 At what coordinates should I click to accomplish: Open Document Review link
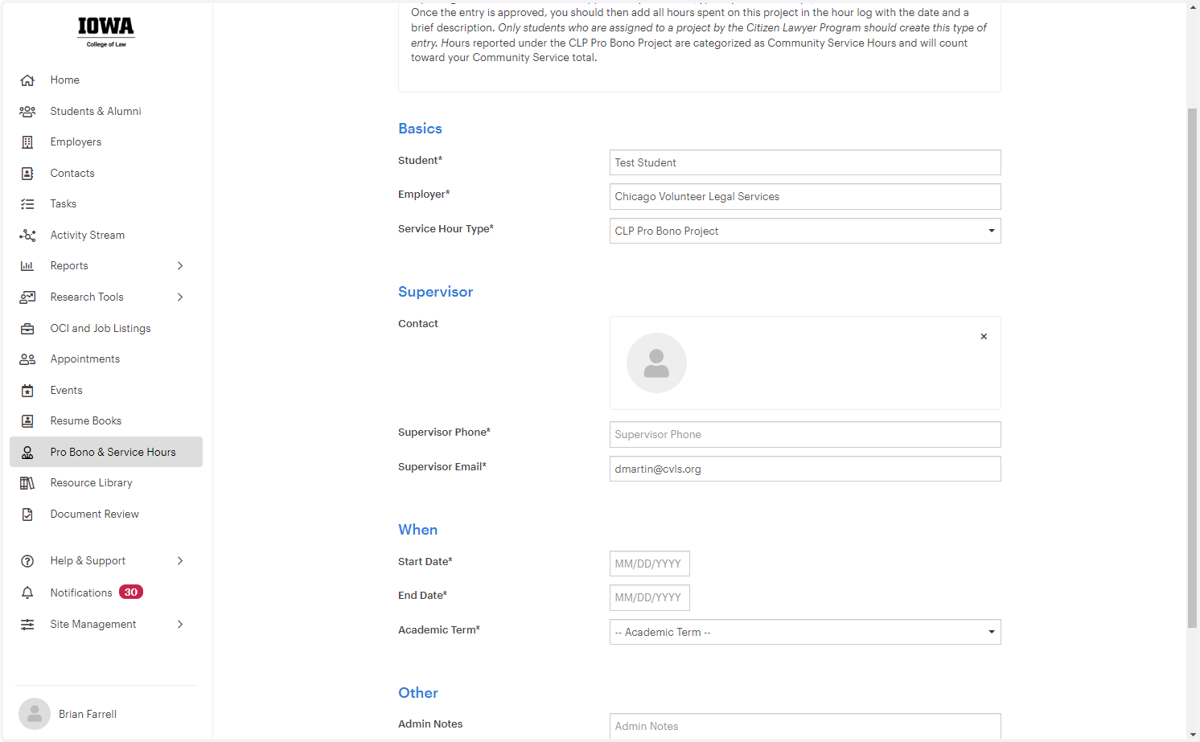pos(95,514)
